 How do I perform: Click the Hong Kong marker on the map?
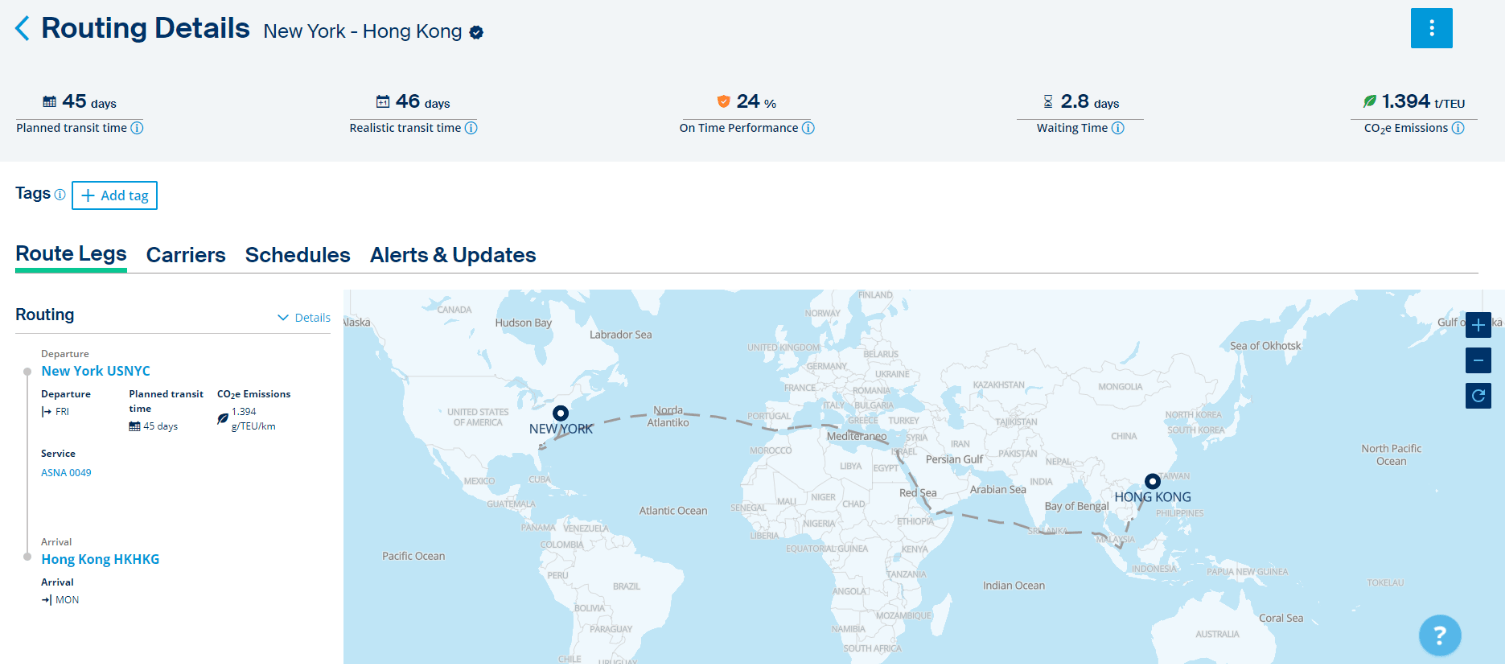pyautogui.click(x=1152, y=481)
